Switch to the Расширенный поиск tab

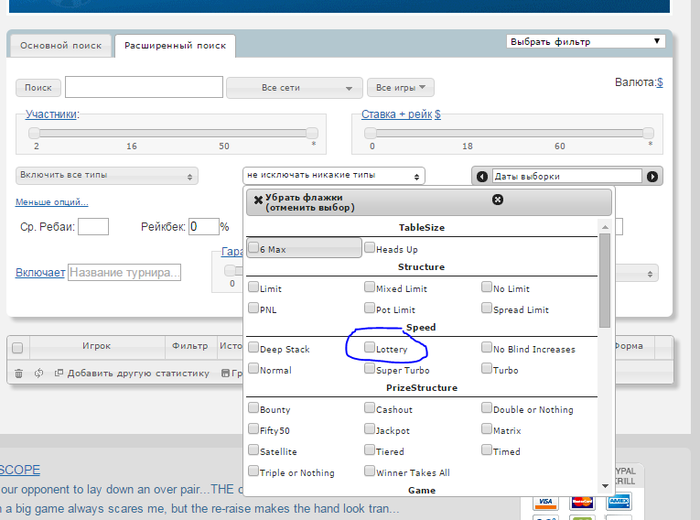pos(175,46)
